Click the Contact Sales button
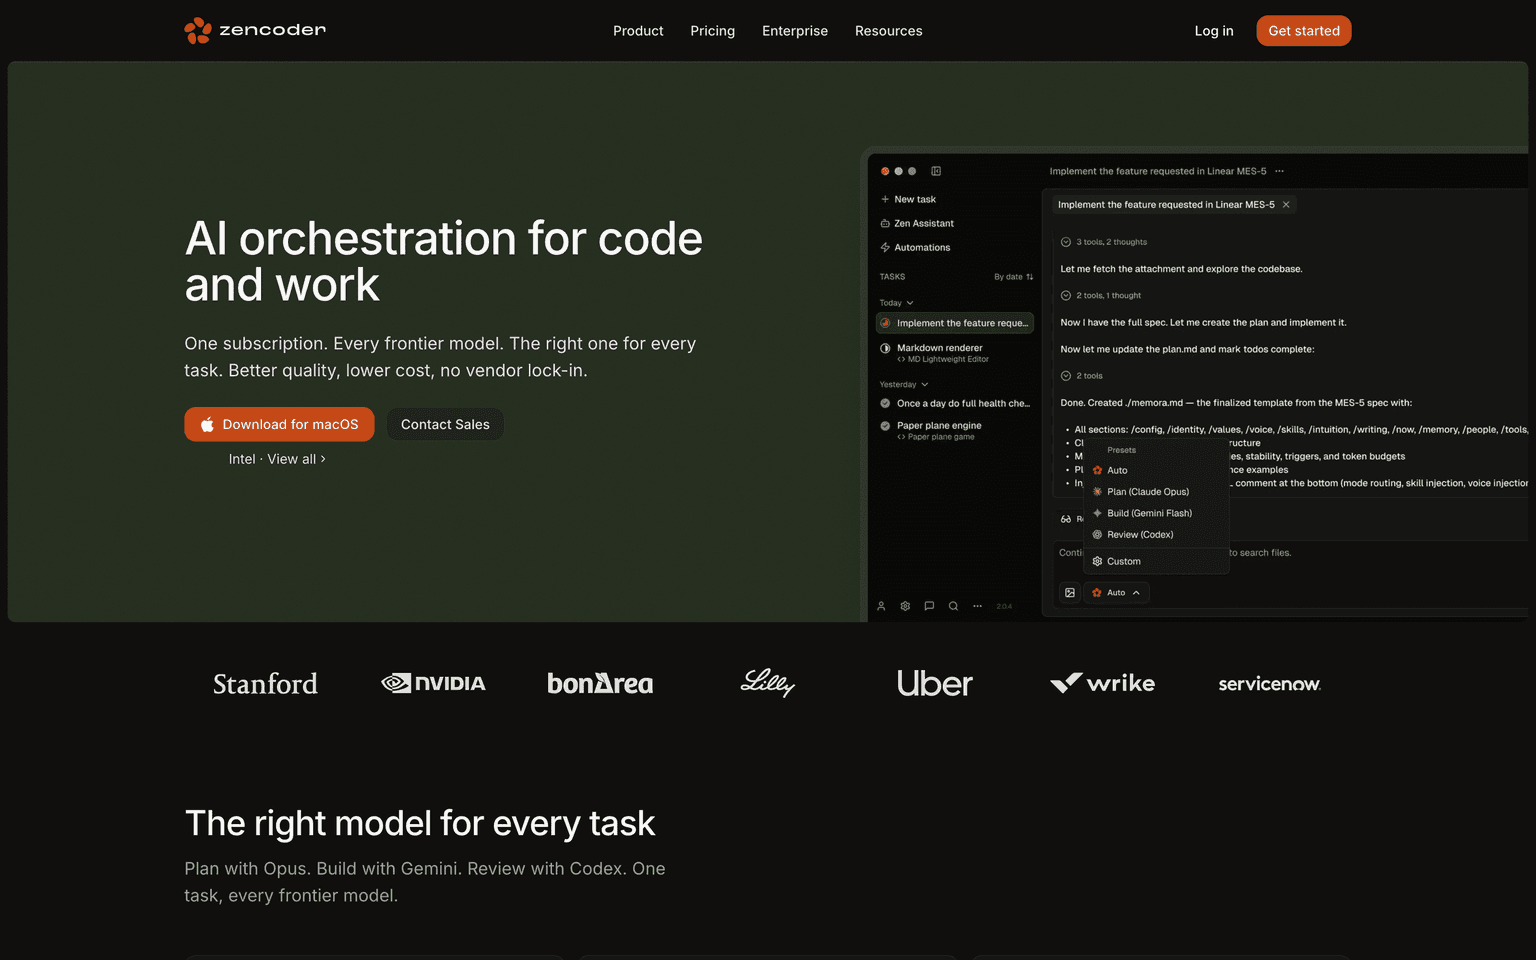This screenshot has height=960, width=1536. 445,424
